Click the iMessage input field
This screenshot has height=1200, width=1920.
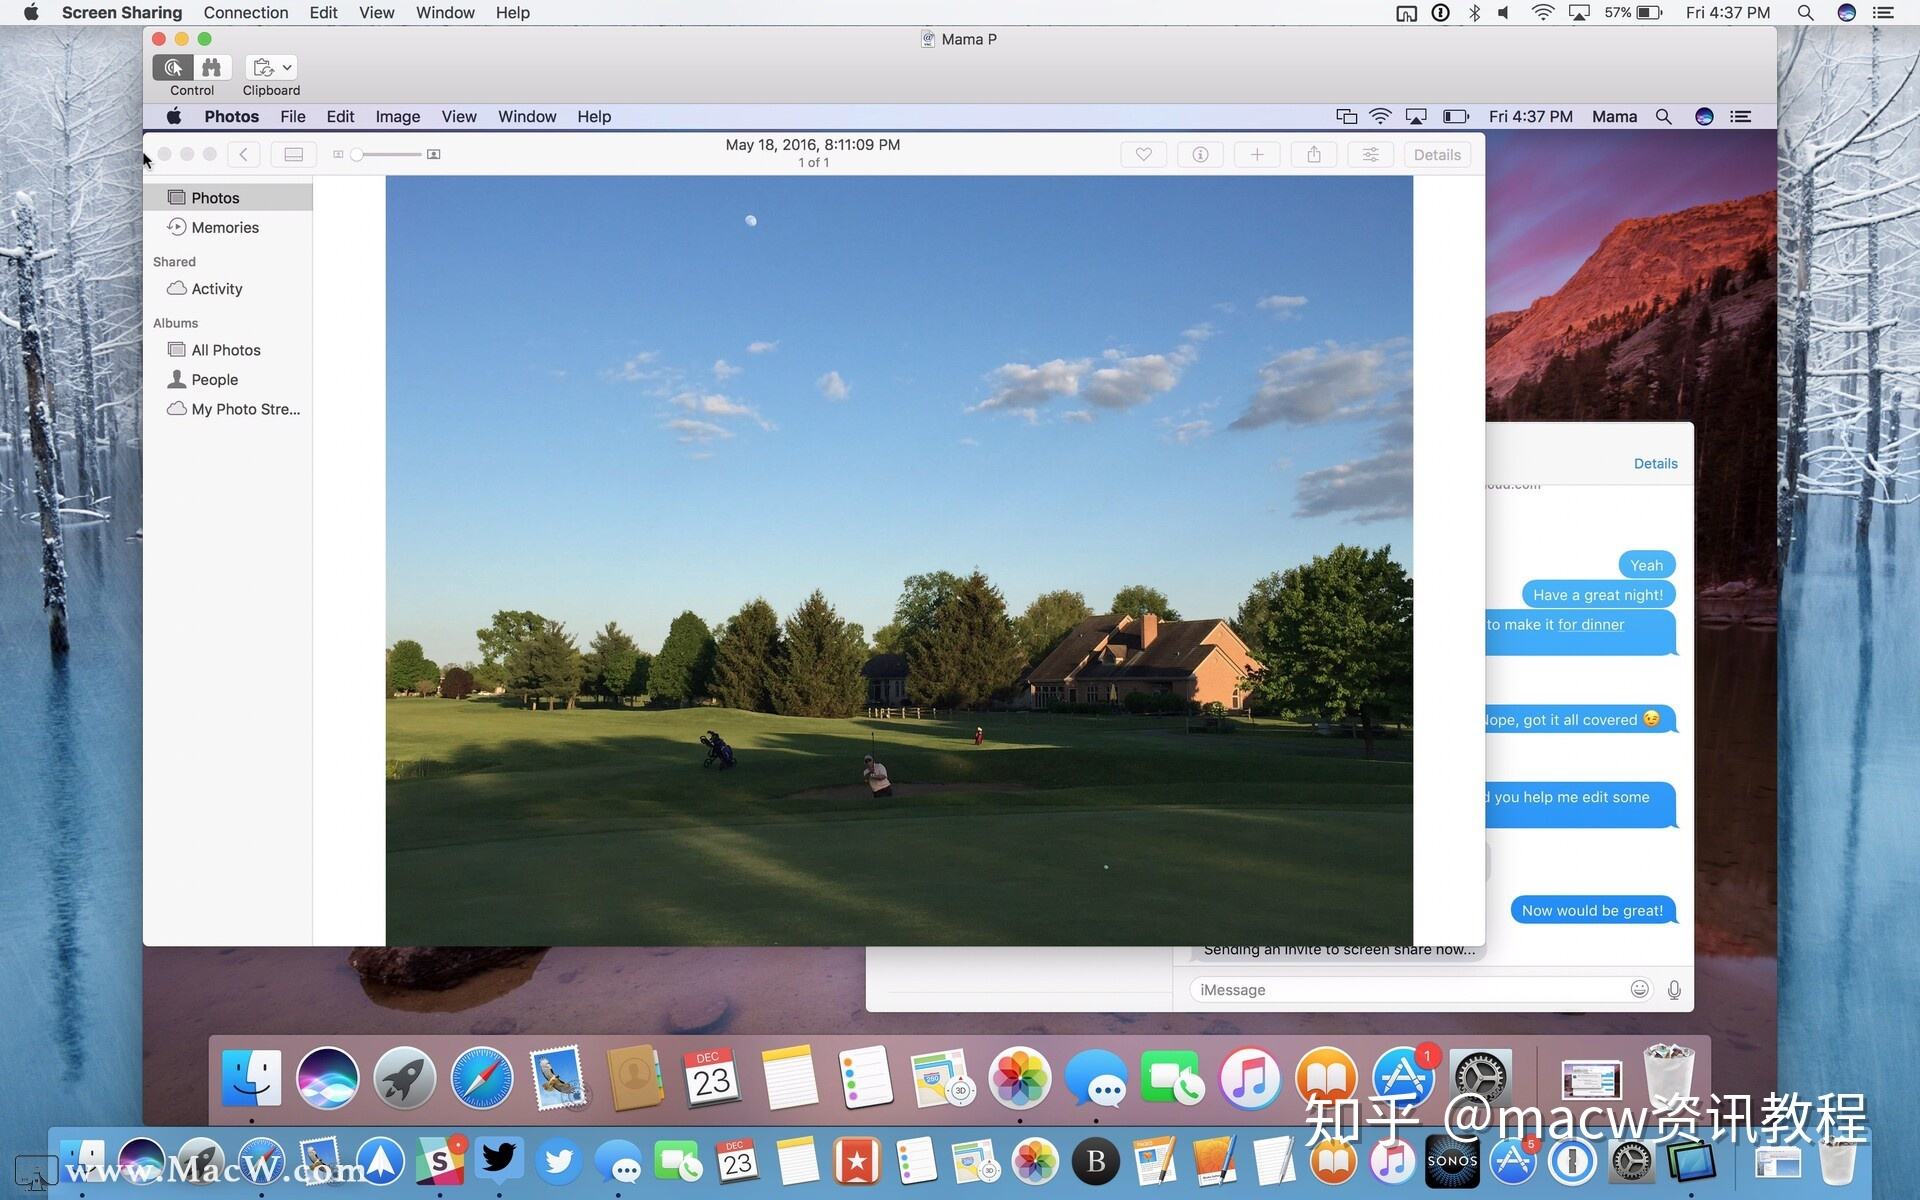tap(1409, 988)
